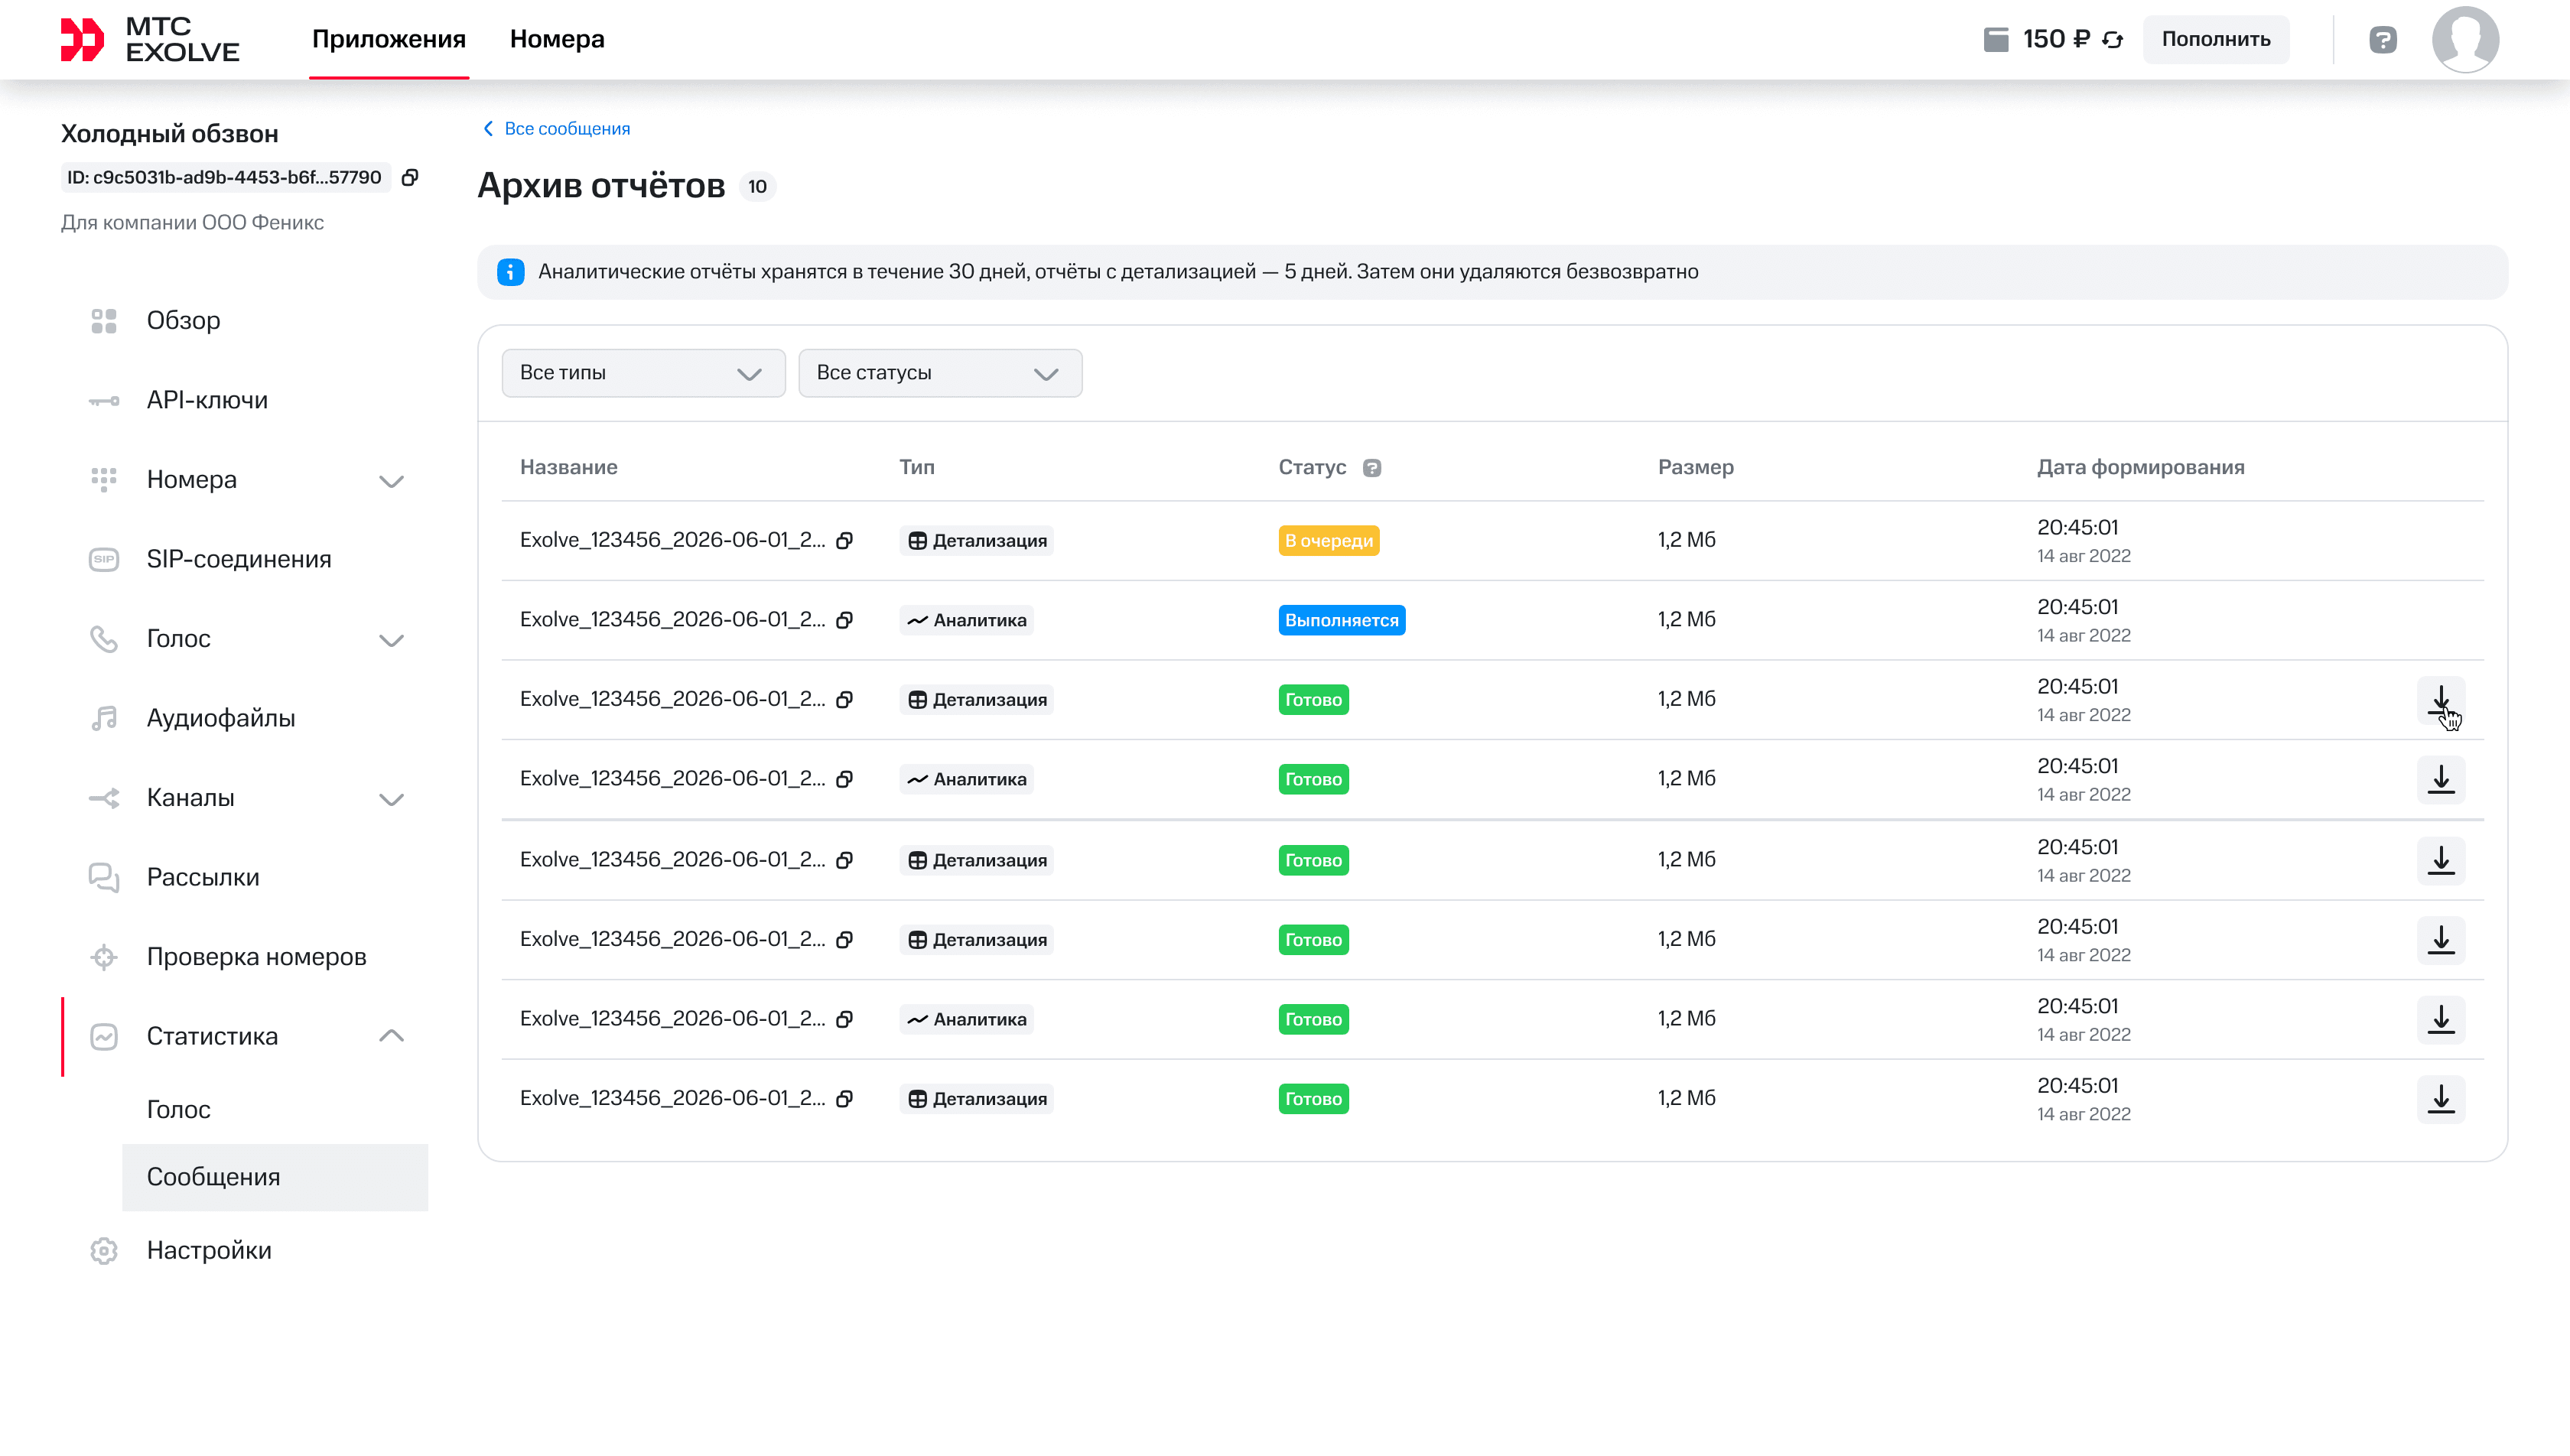Expand the Голос sidebar group
The image size is (2570, 1456).
392,640
